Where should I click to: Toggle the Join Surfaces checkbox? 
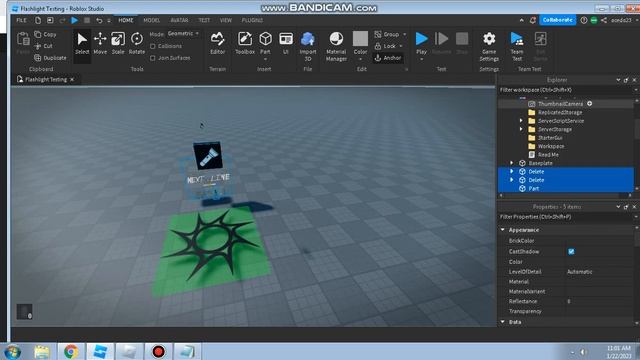[x=153, y=58]
